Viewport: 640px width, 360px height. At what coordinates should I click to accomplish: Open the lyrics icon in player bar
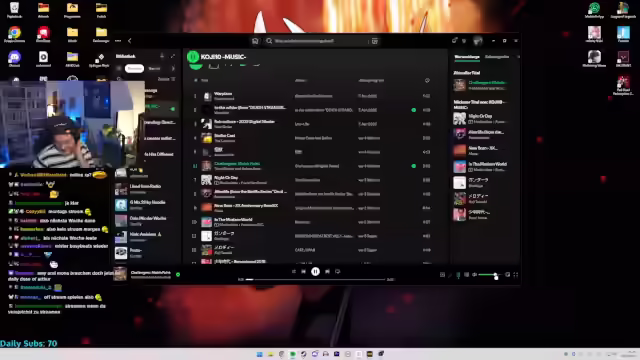tap(450, 275)
